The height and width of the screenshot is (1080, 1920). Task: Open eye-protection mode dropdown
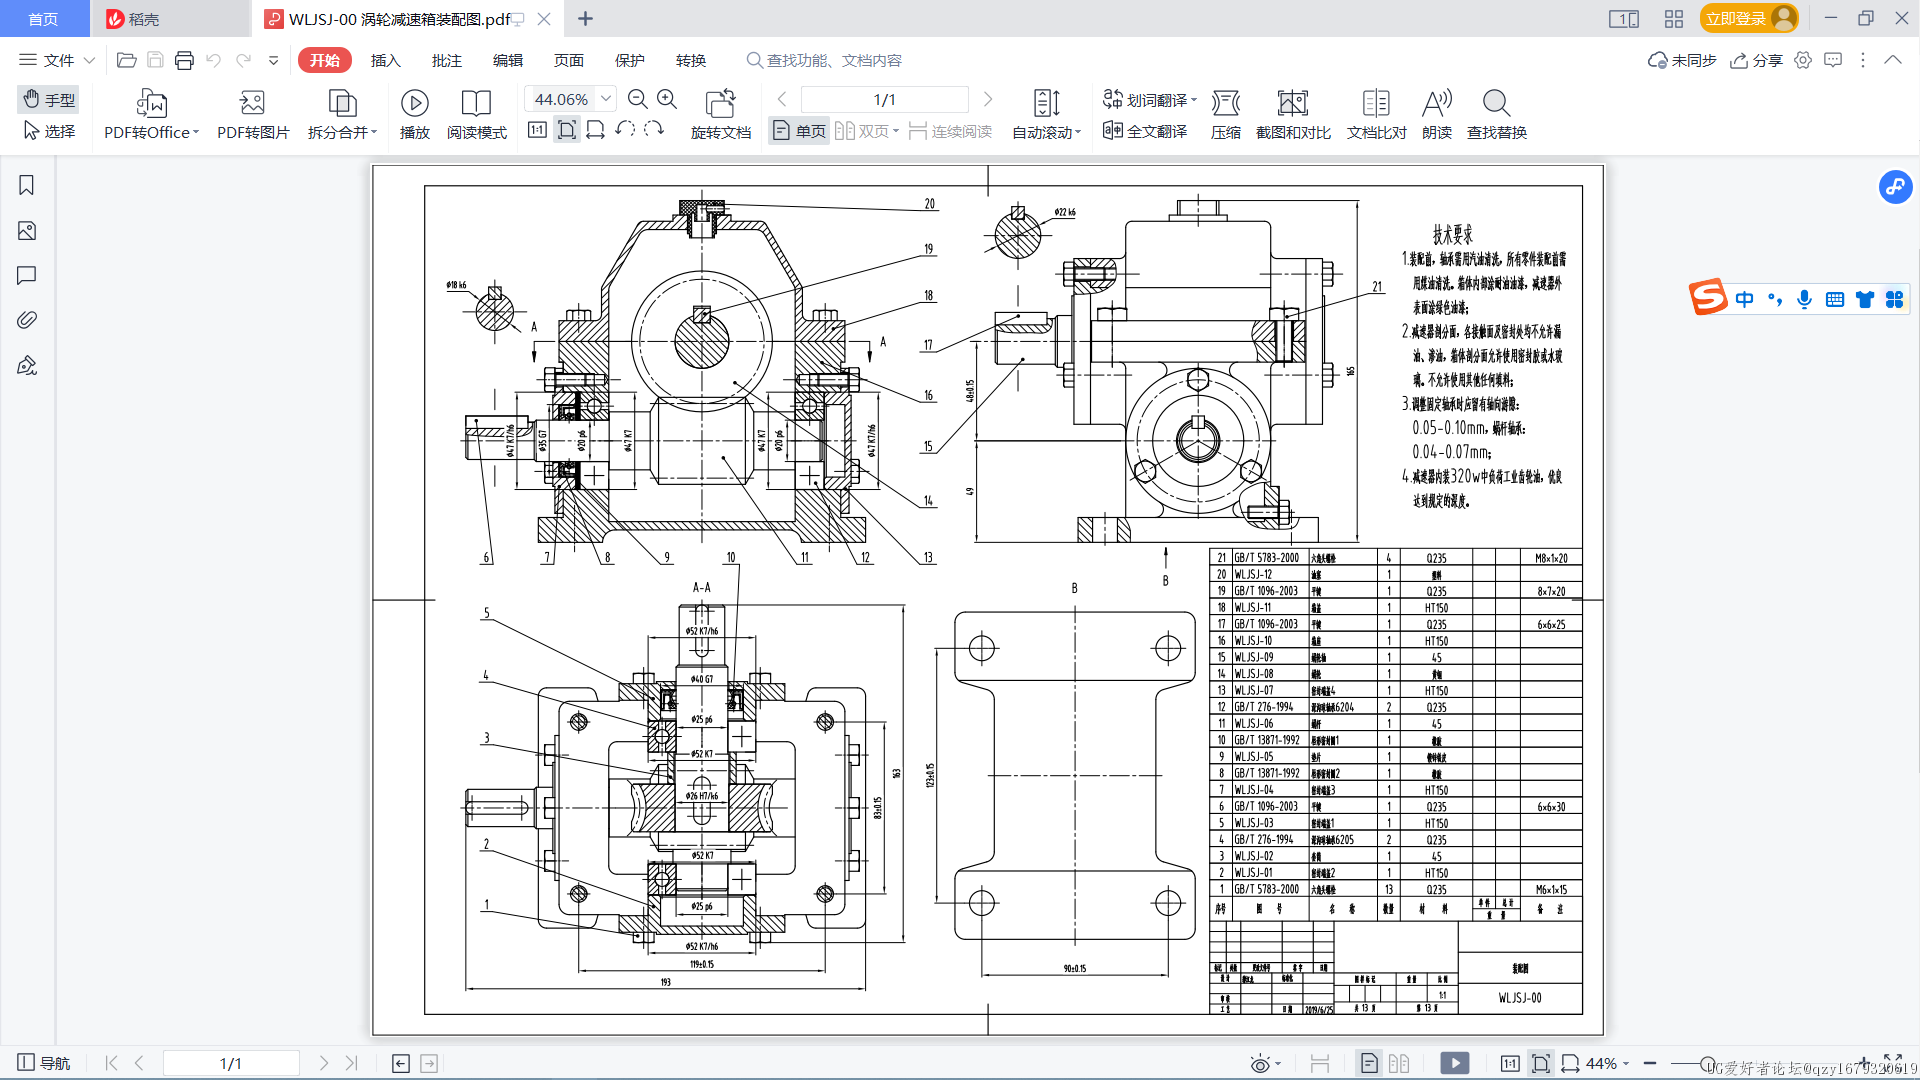1265,1063
